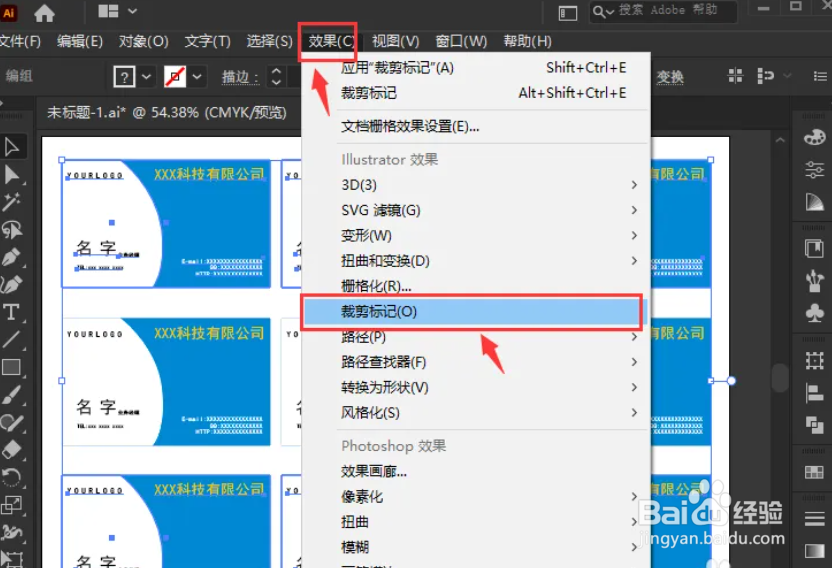The width and height of the screenshot is (832, 568).
Task: Open the 视图(V) menu
Action: pyautogui.click(x=395, y=41)
